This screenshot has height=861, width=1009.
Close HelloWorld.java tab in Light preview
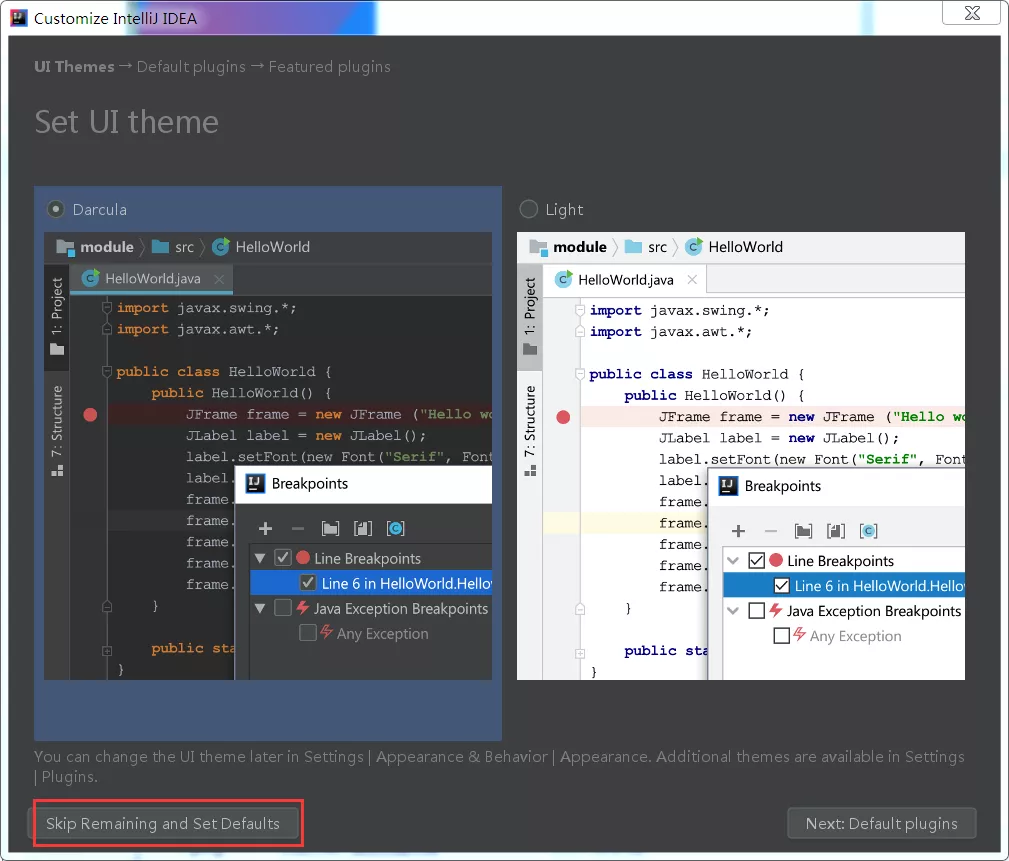[x=692, y=279]
